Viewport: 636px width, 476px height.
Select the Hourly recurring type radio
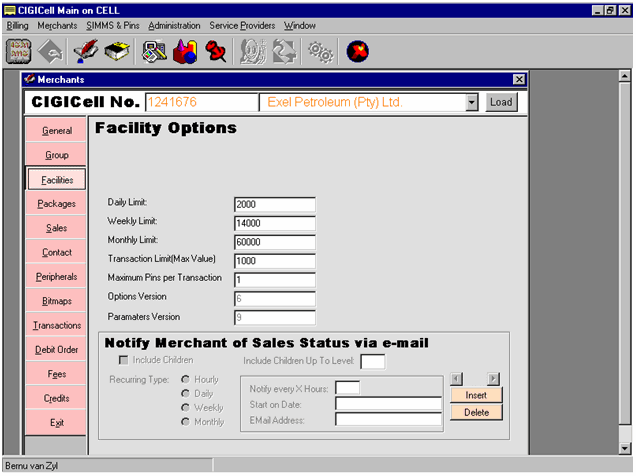[185, 379]
